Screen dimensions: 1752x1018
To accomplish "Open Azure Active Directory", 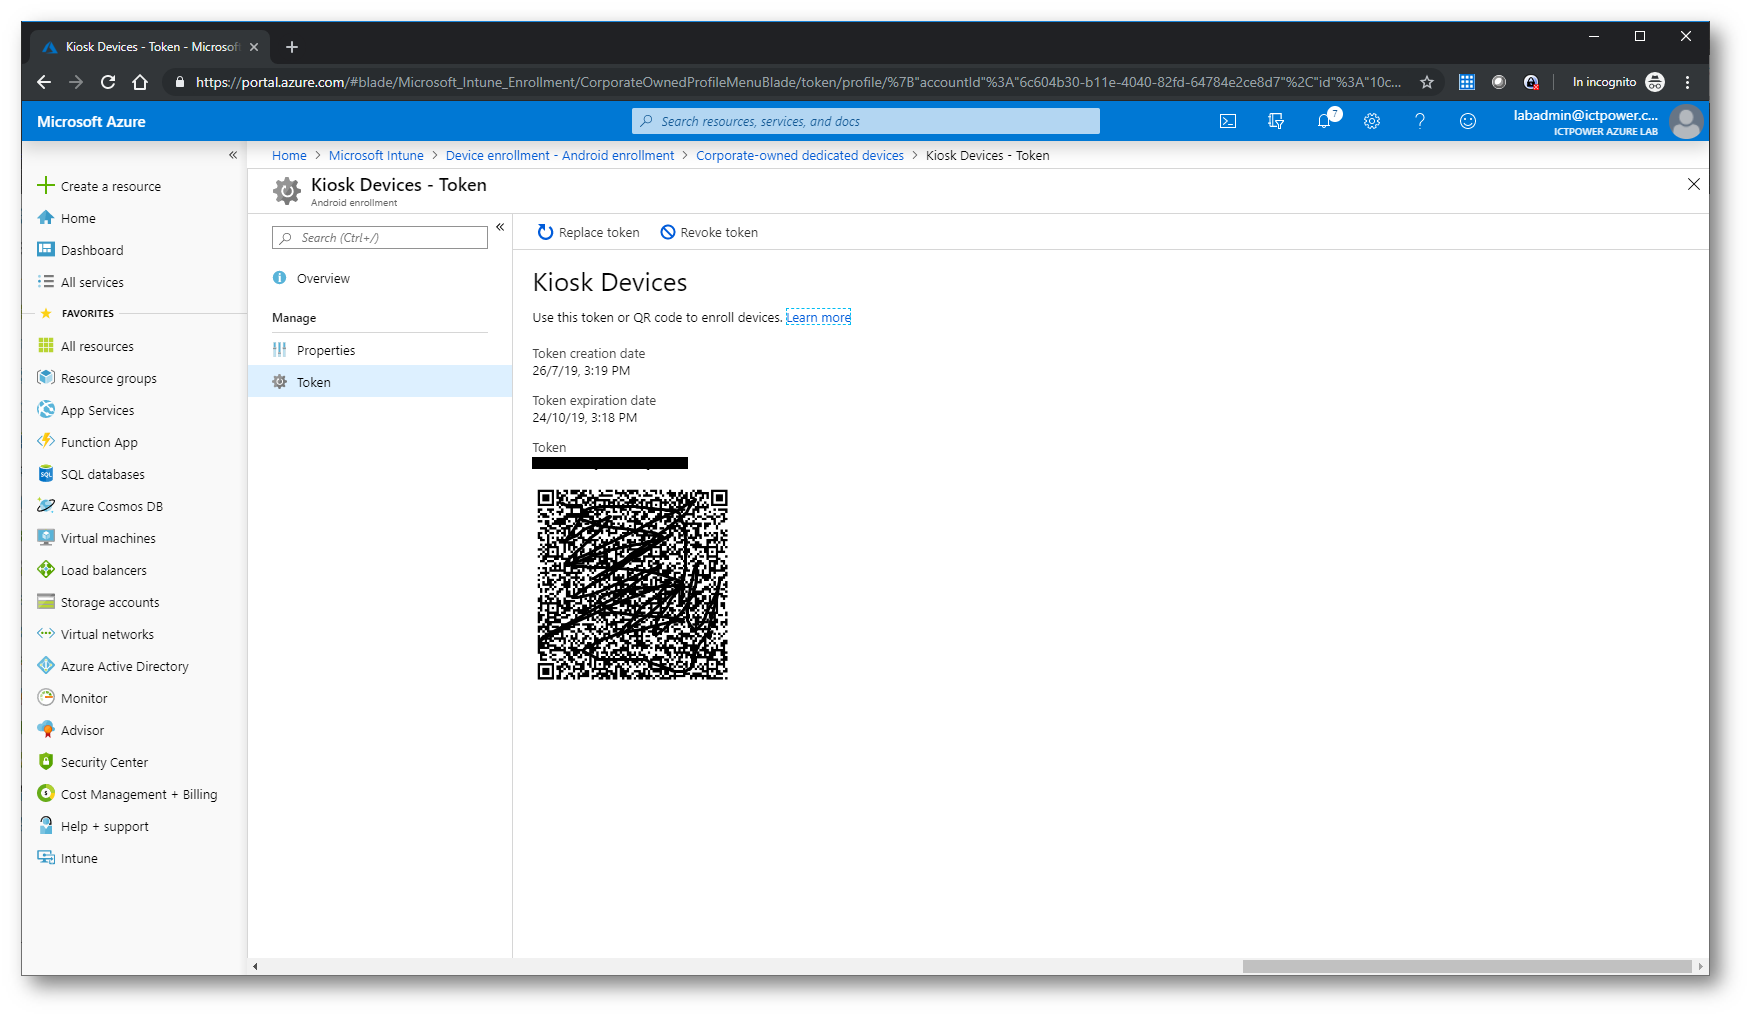I will (124, 666).
